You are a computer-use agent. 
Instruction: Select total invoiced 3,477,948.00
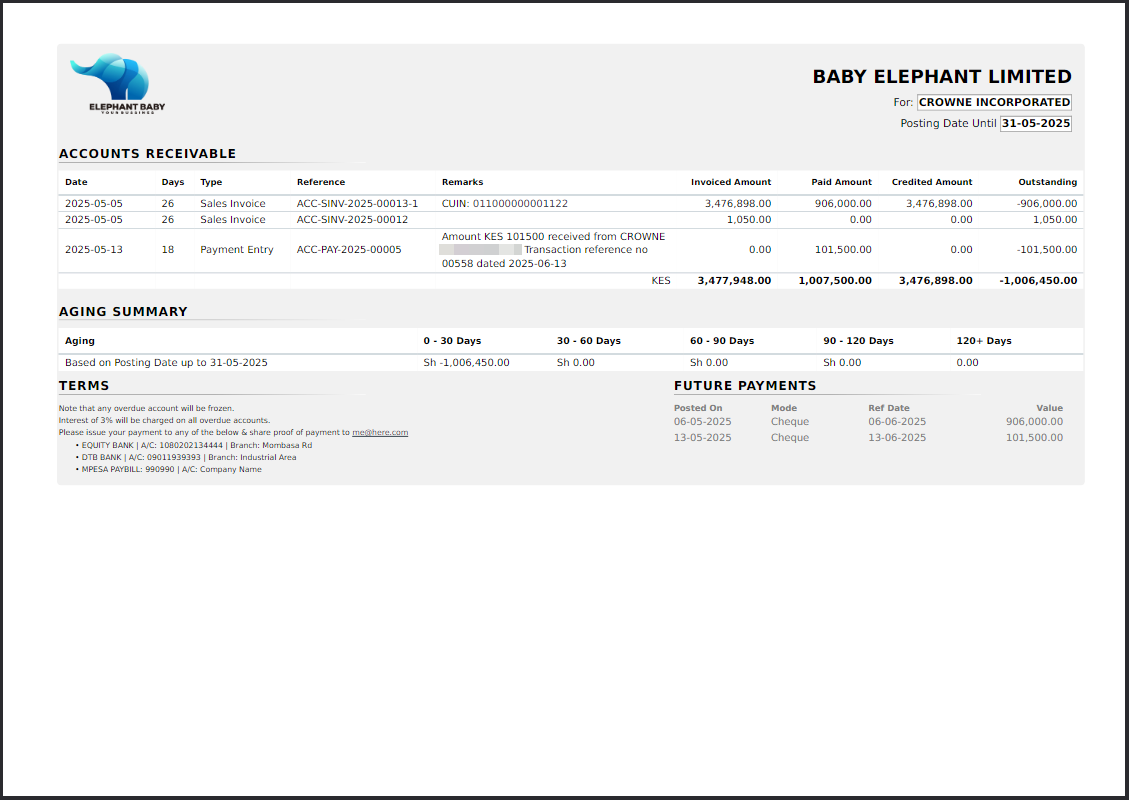coord(734,281)
